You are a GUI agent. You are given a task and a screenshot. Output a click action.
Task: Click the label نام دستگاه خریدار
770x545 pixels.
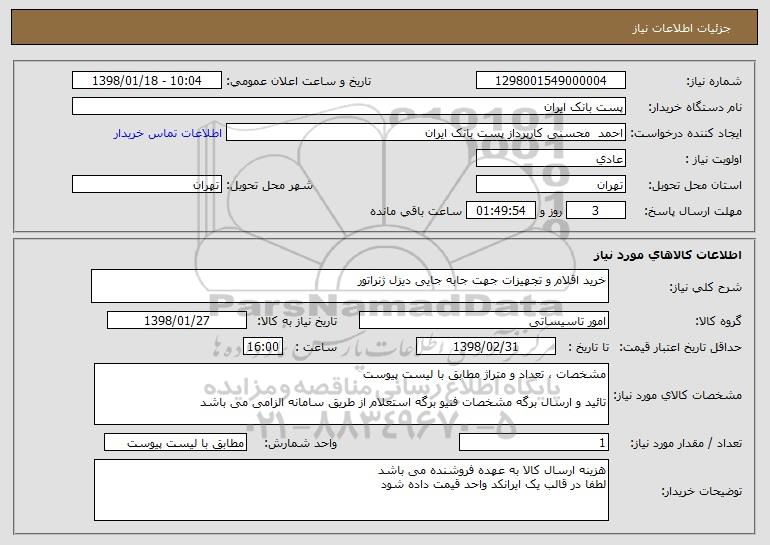tap(695, 107)
